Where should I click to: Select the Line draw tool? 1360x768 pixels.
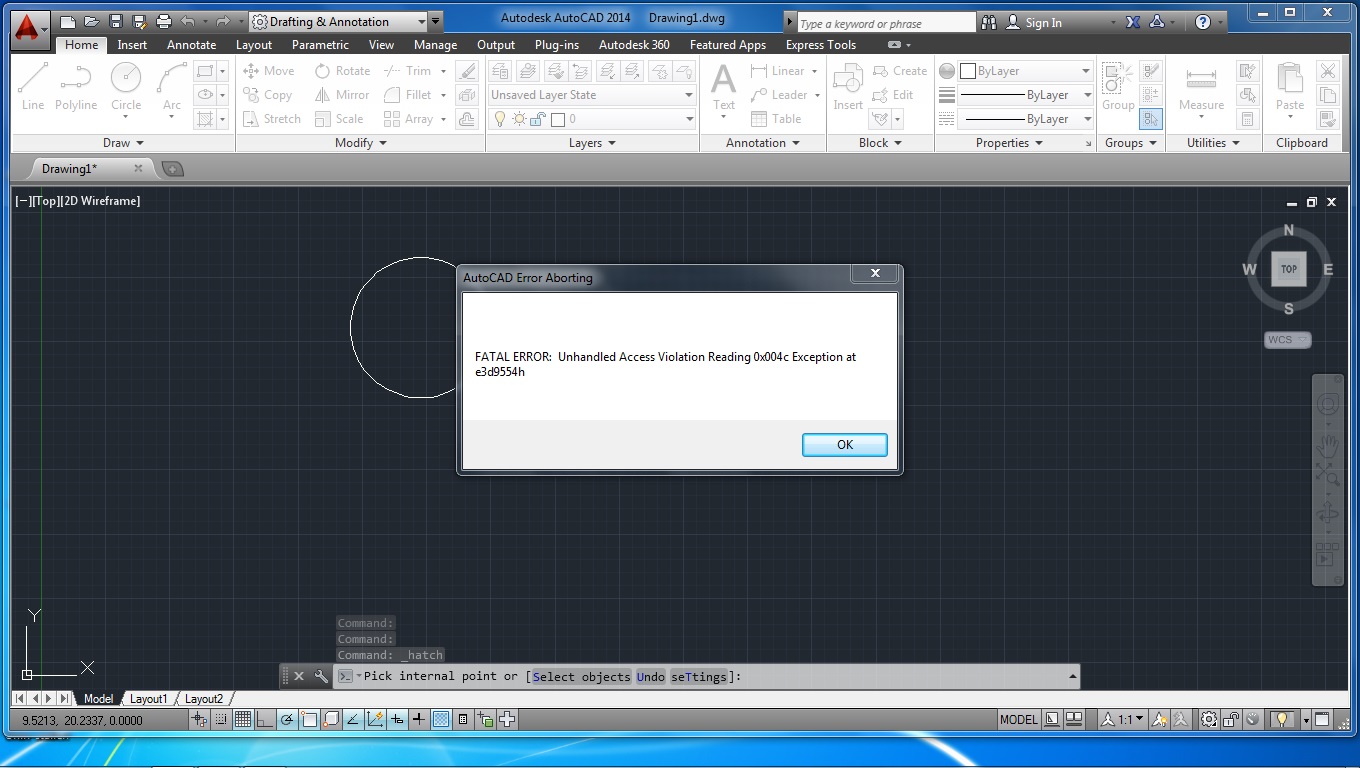click(33, 86)
